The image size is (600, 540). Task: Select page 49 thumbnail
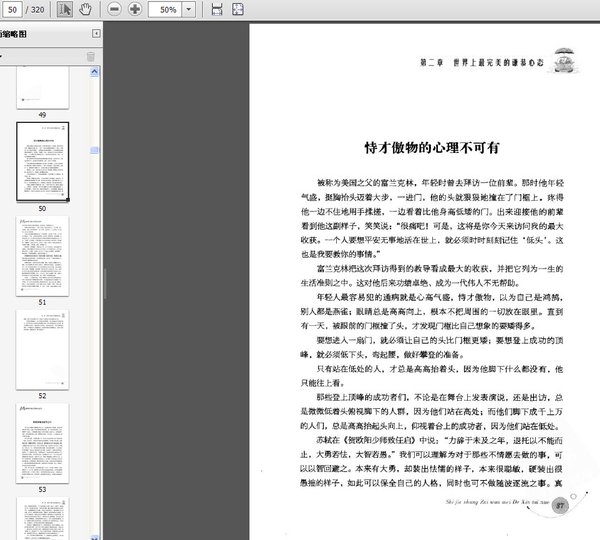click(x=42, y=88)
